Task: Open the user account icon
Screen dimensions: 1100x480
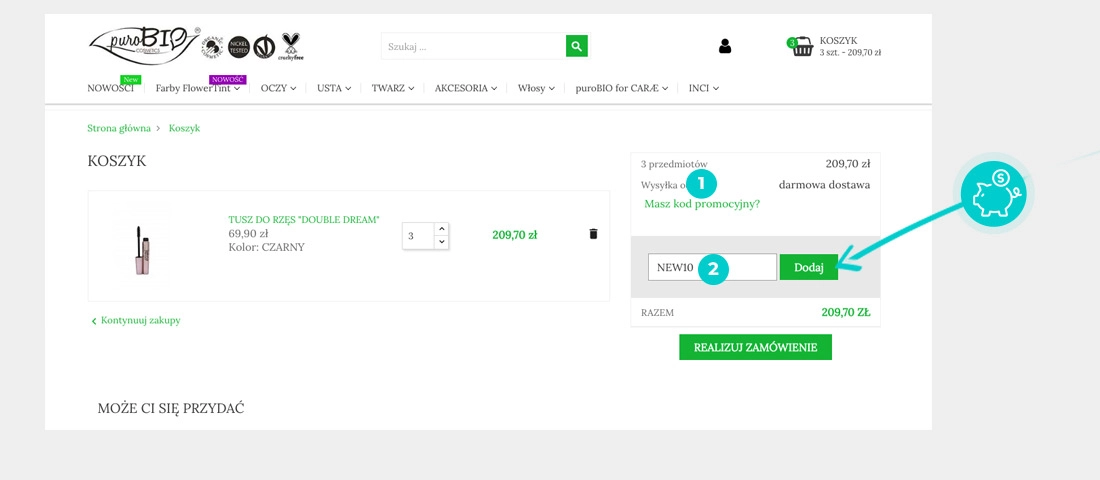Action: 725,46
